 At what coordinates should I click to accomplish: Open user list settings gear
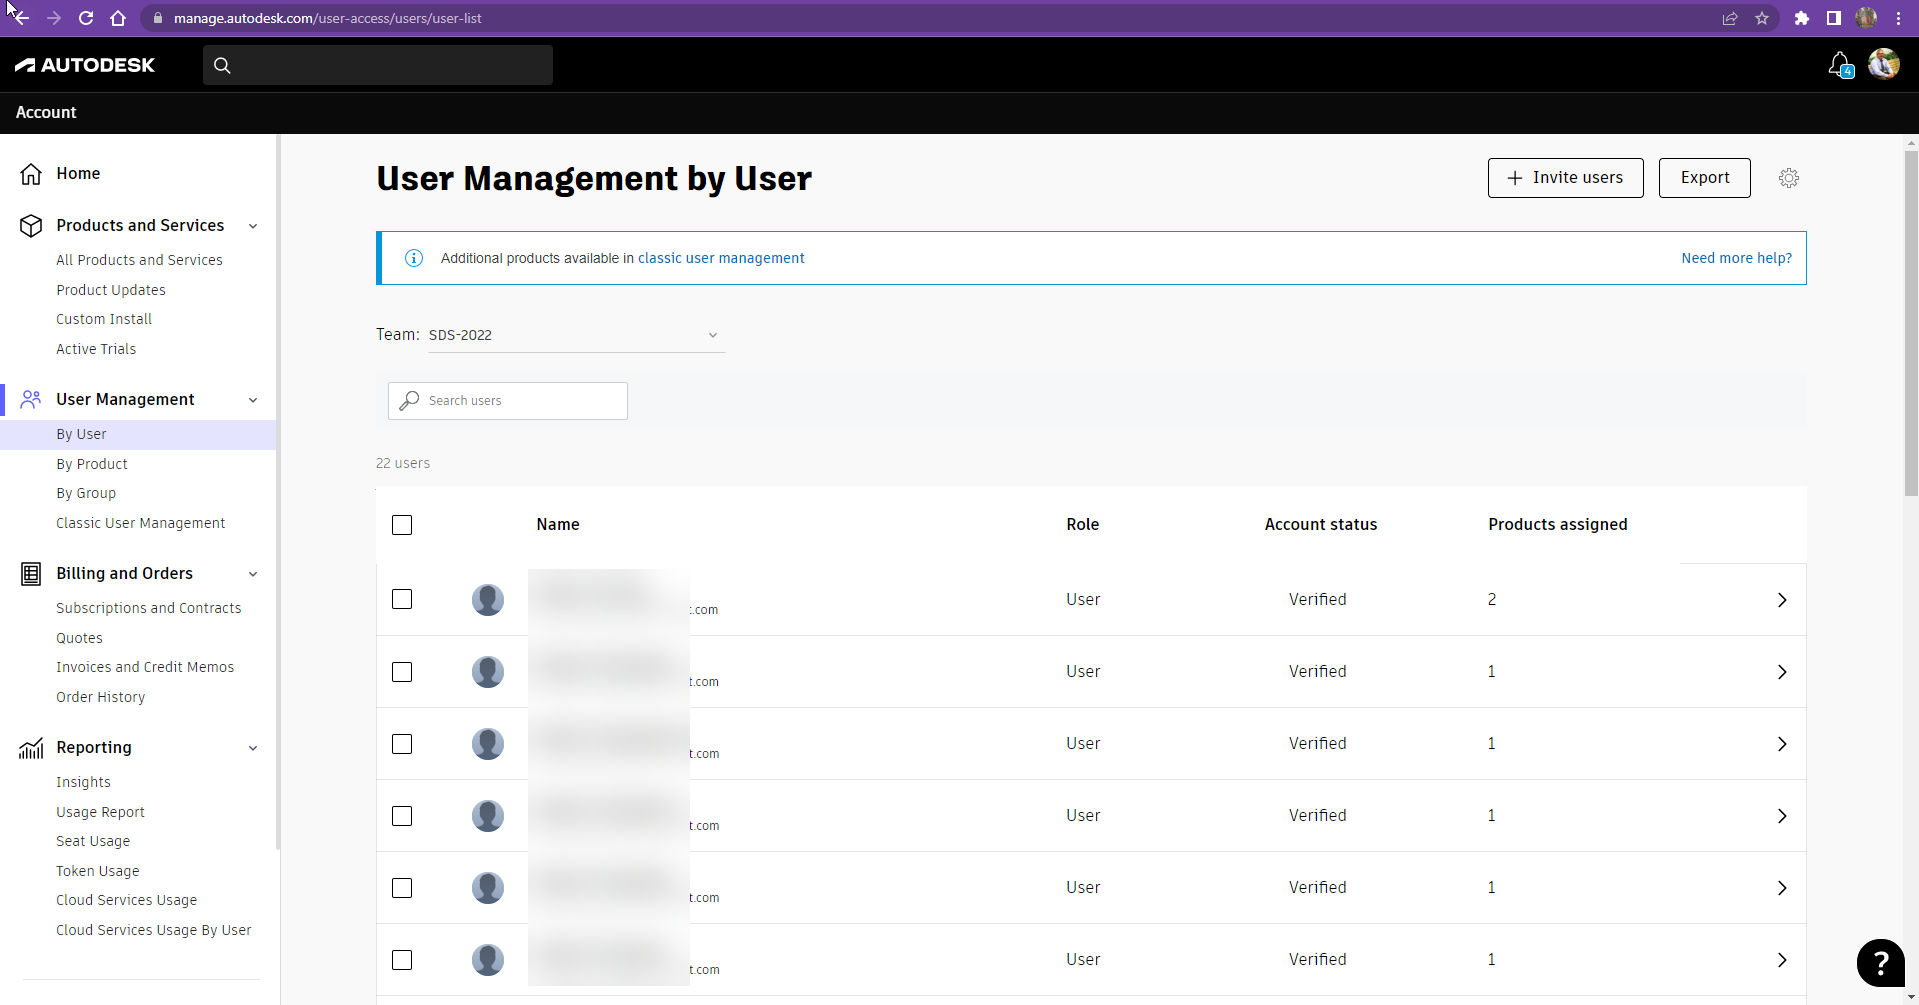1789,178
